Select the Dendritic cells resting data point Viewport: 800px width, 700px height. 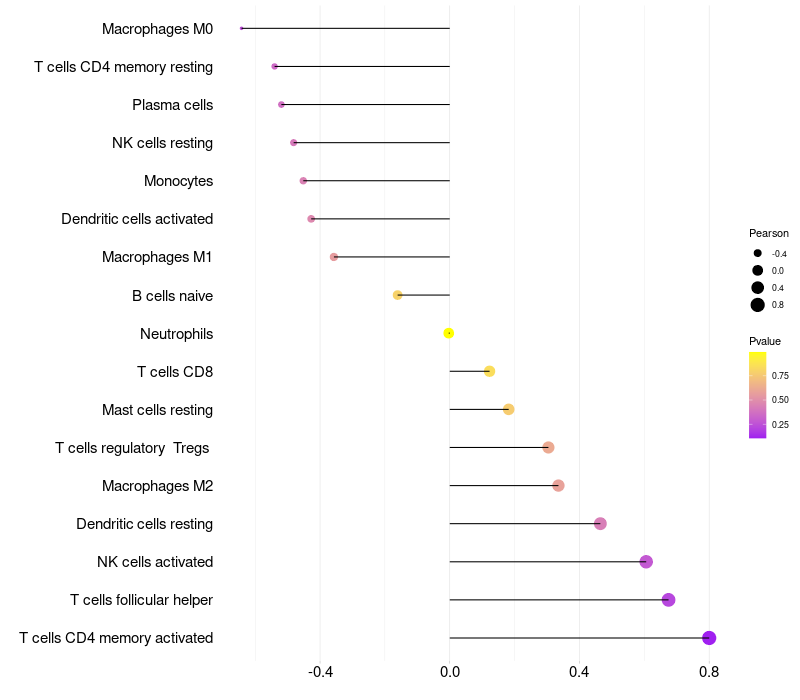pos(600,524)
